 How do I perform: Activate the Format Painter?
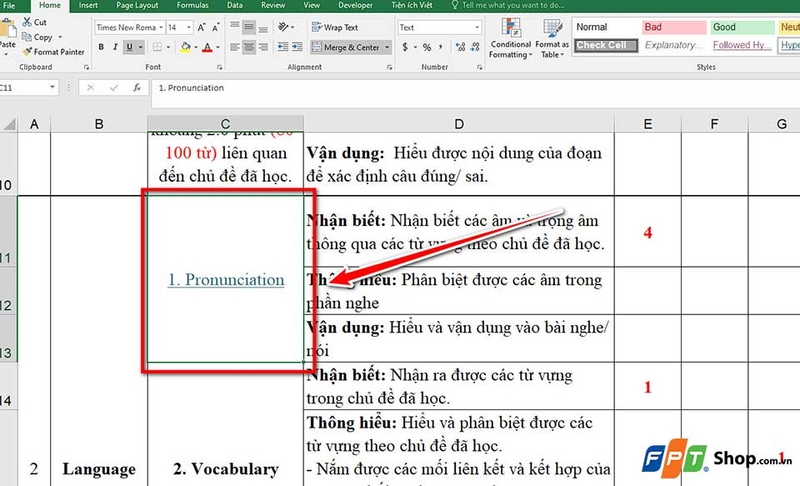53,52
